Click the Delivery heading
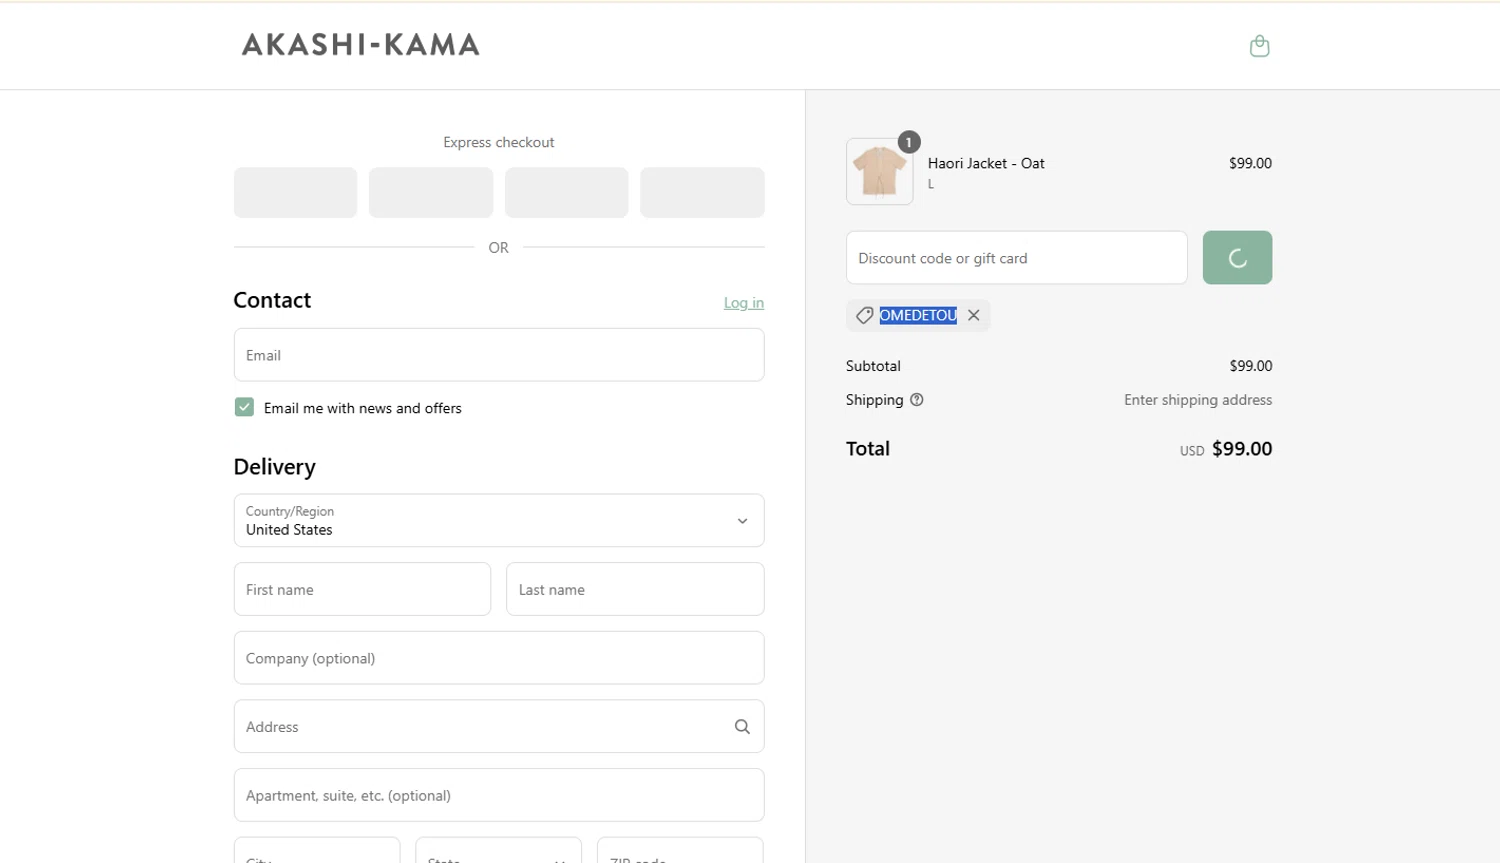This screenshot has width=1500, height=863. [x=274, y=467]
